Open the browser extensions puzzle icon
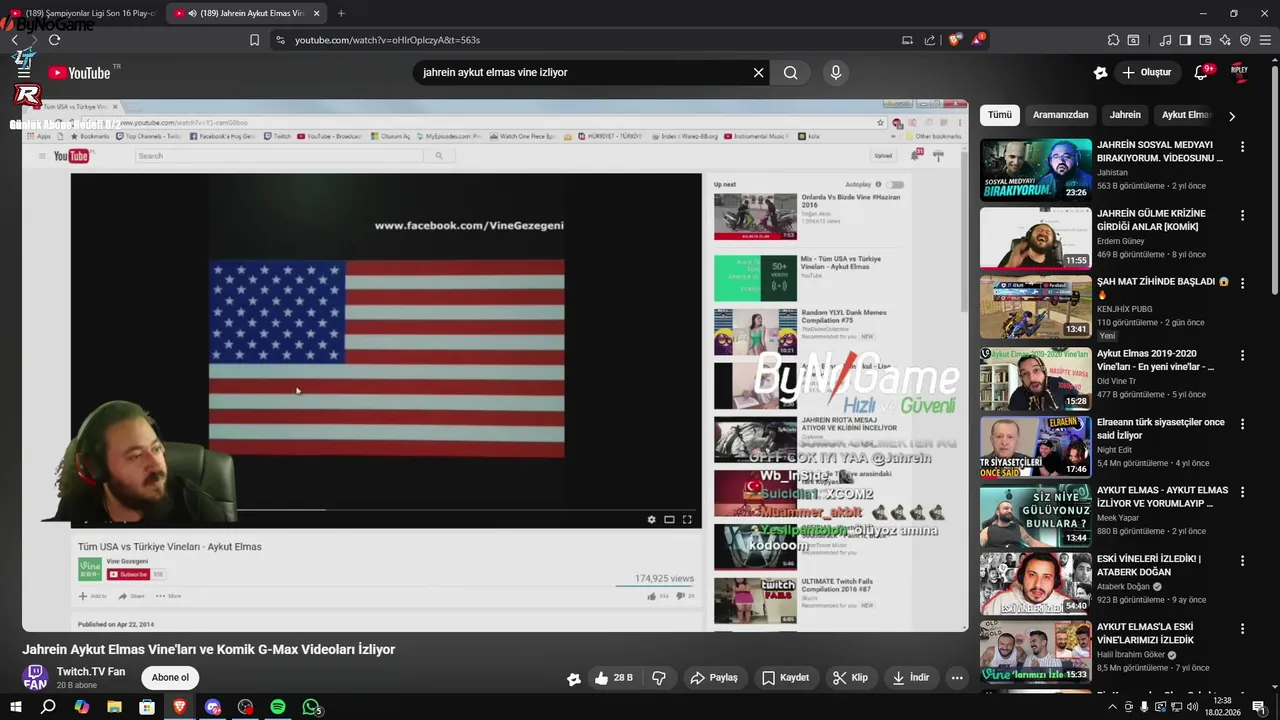Viewport: 1280px width, 720px height. pos(1113,40)
